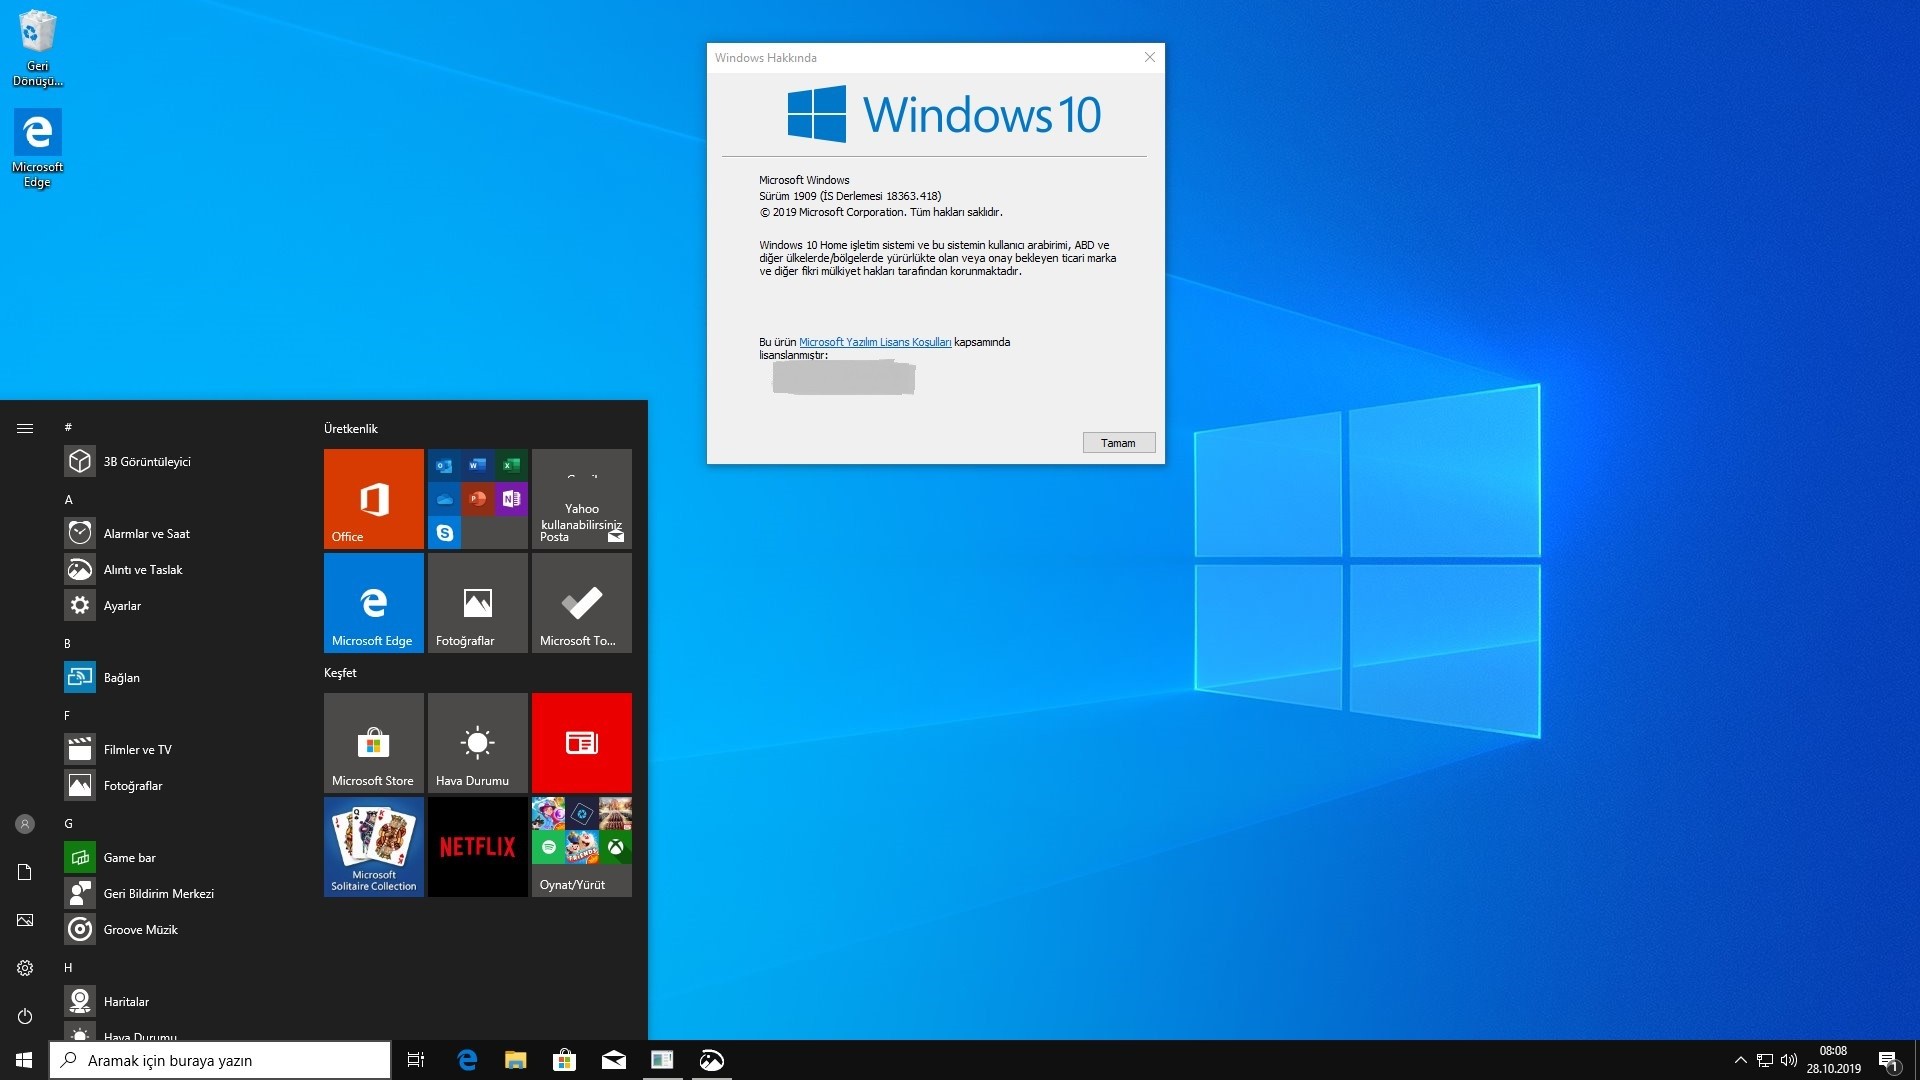Click the Üretkenlik group header
Image resolution: width=1920 pixels, height=1080 pixels.
351,428
